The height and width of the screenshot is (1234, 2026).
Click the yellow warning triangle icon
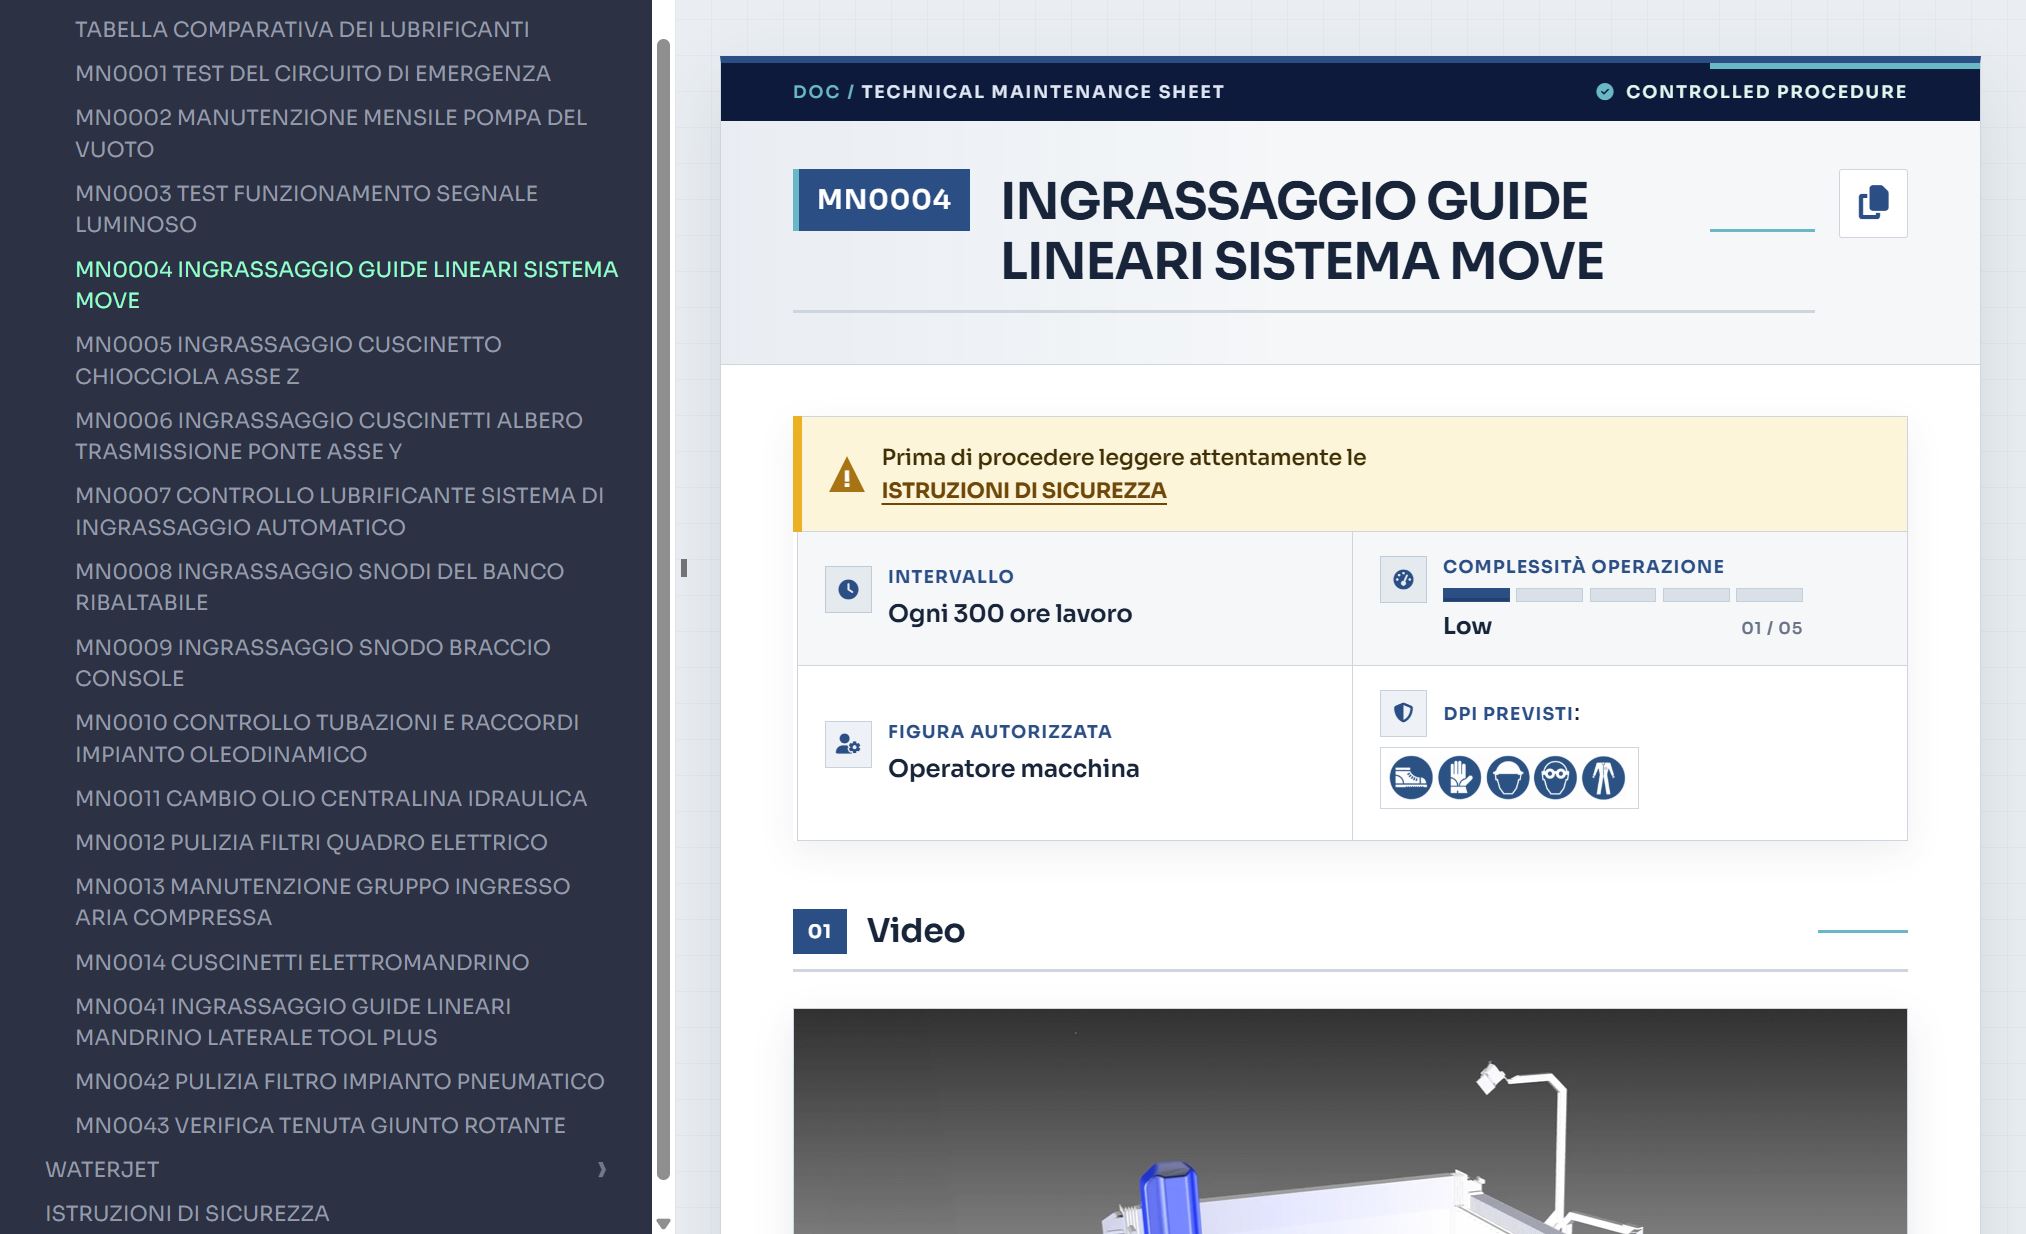click(846, 475)
